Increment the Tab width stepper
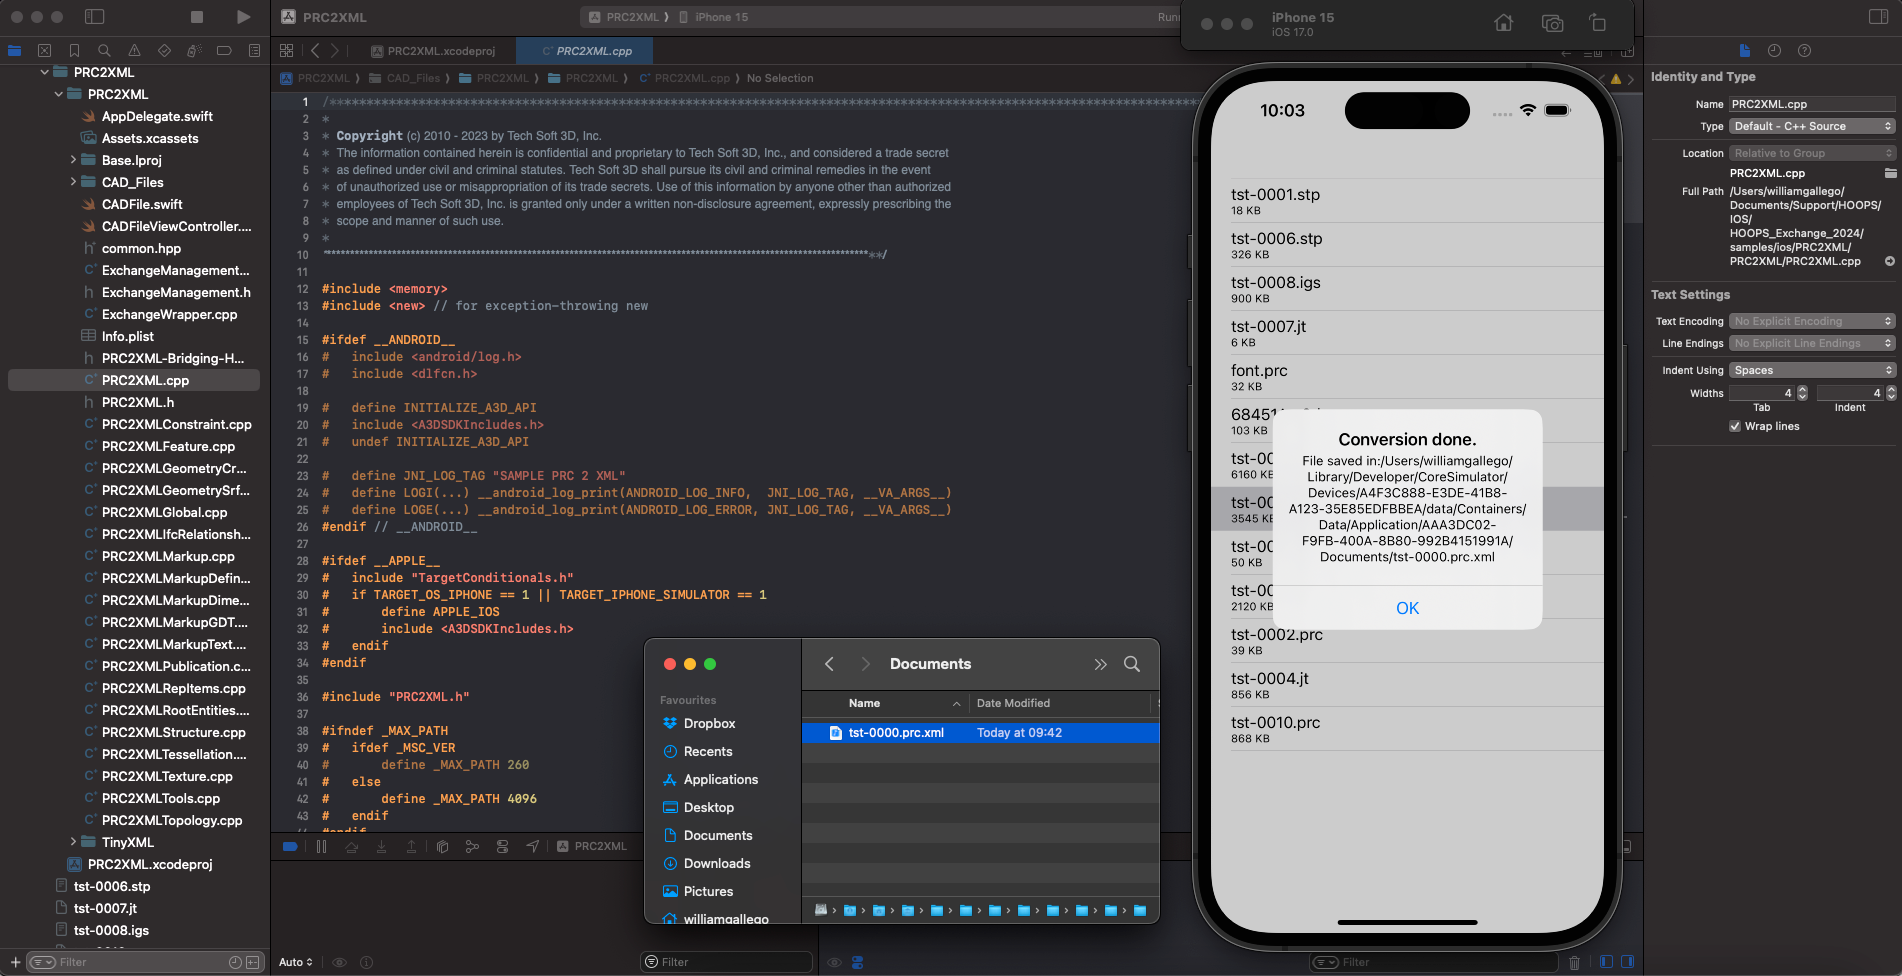Image resolution: width=1902 pixels, height=976 pixels. tap(1802, 389)
